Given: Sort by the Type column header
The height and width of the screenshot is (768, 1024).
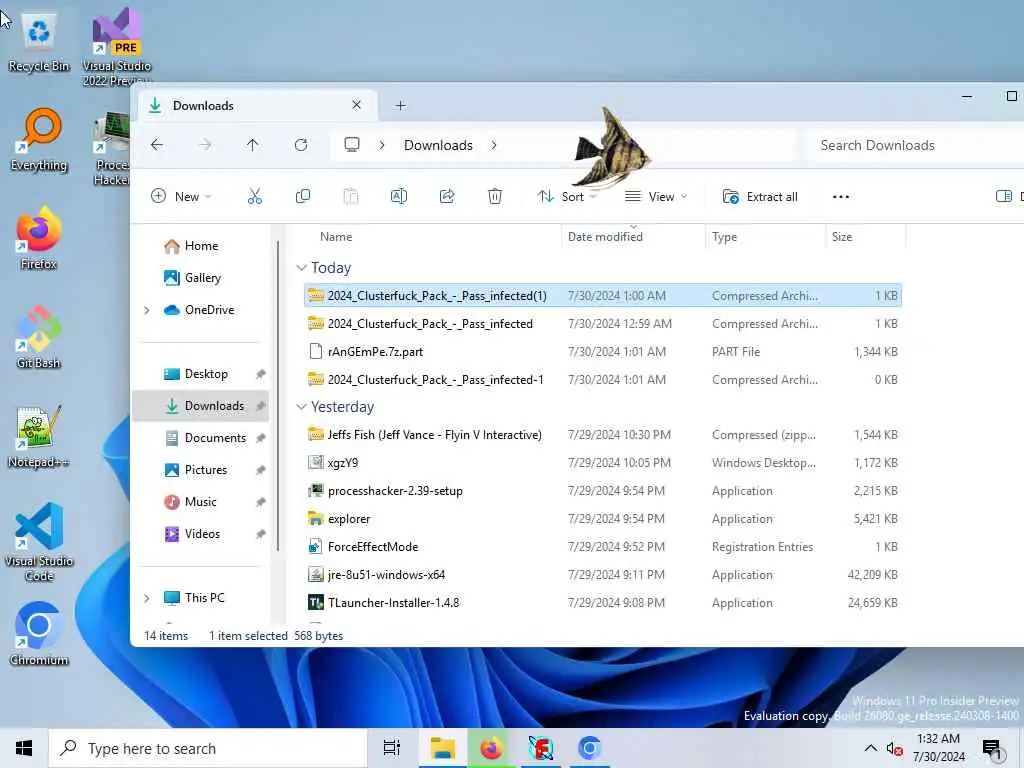Looking at the screenshot, I should (724, 237).
